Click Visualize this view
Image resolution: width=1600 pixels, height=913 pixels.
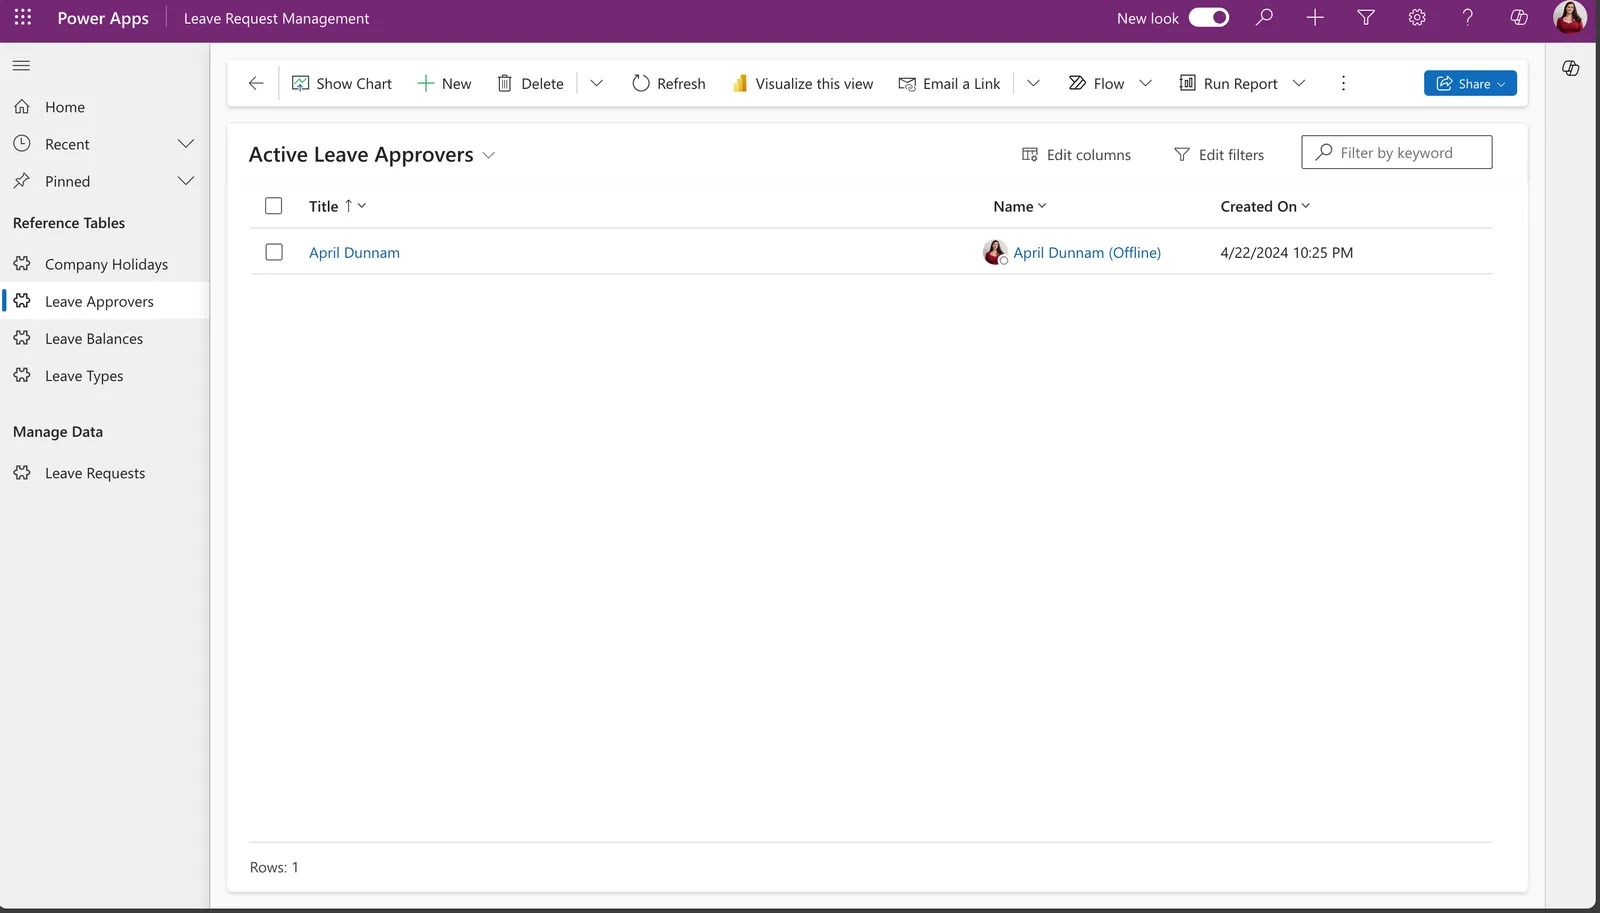[803, 83]
